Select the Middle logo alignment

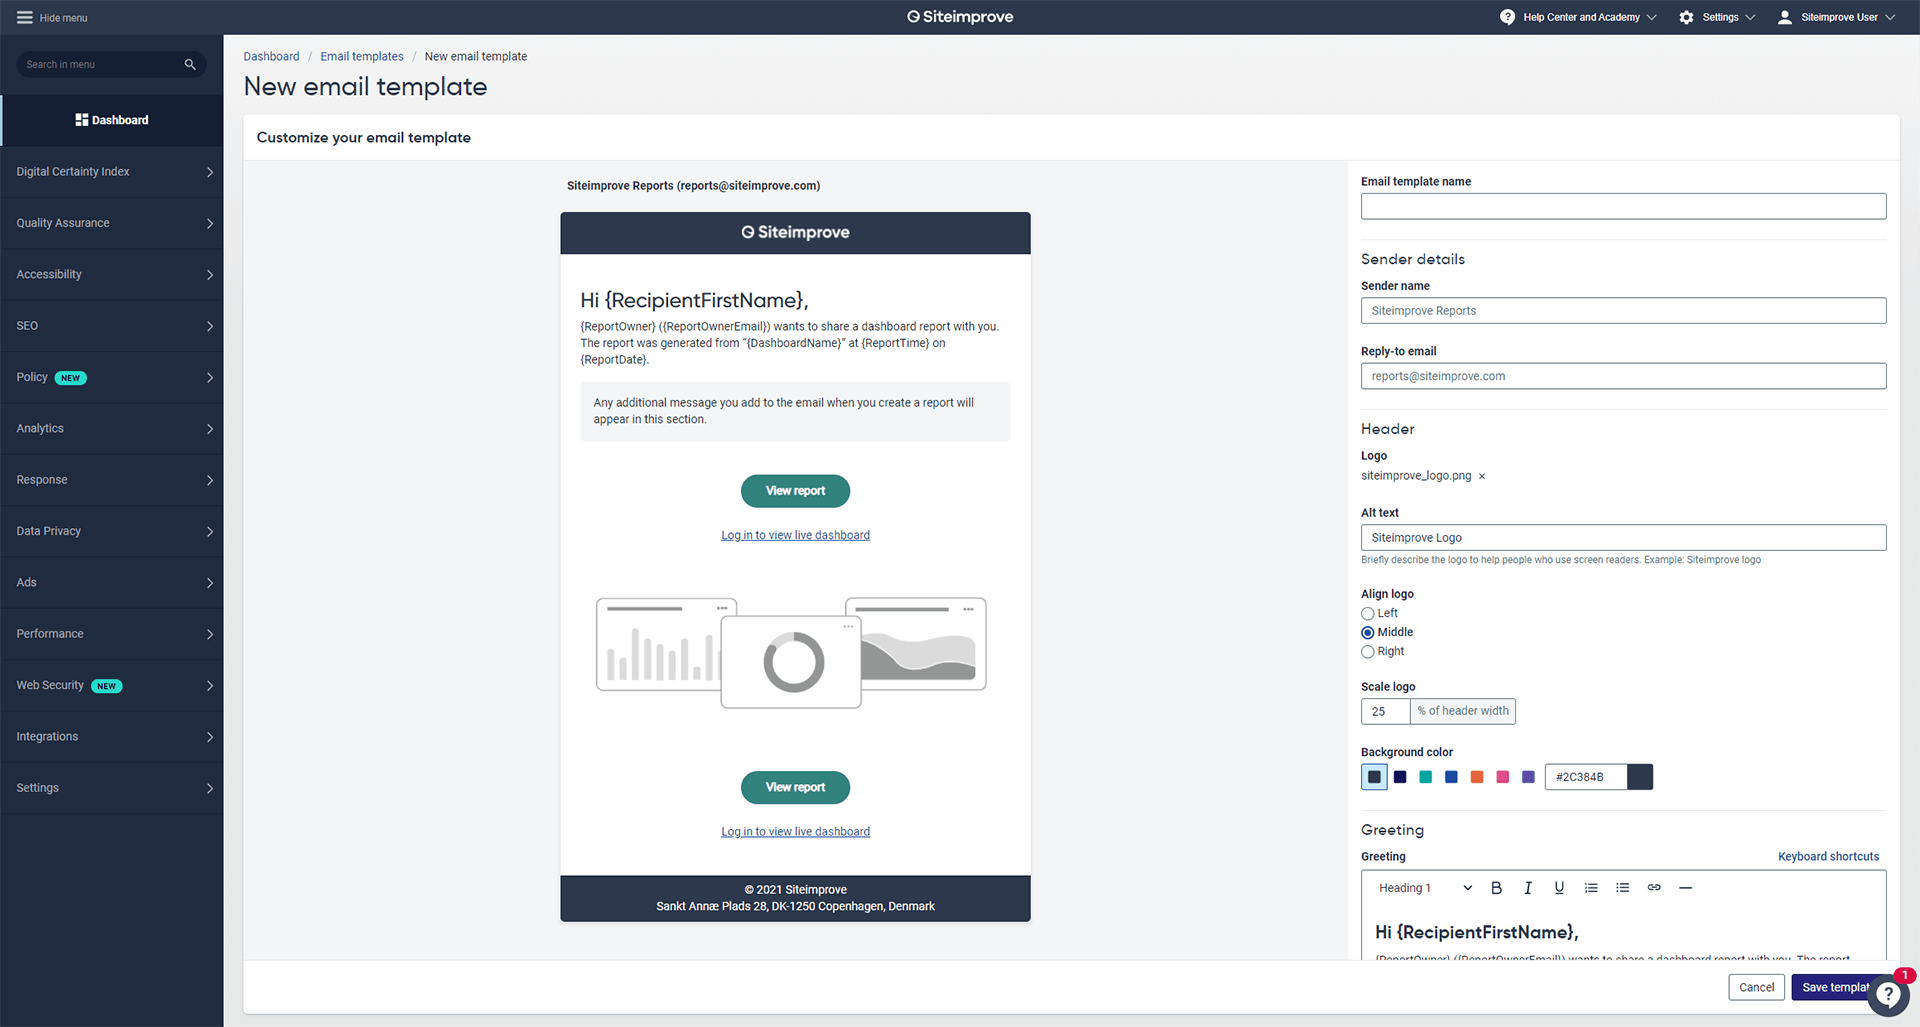[x=1367, y=633]
